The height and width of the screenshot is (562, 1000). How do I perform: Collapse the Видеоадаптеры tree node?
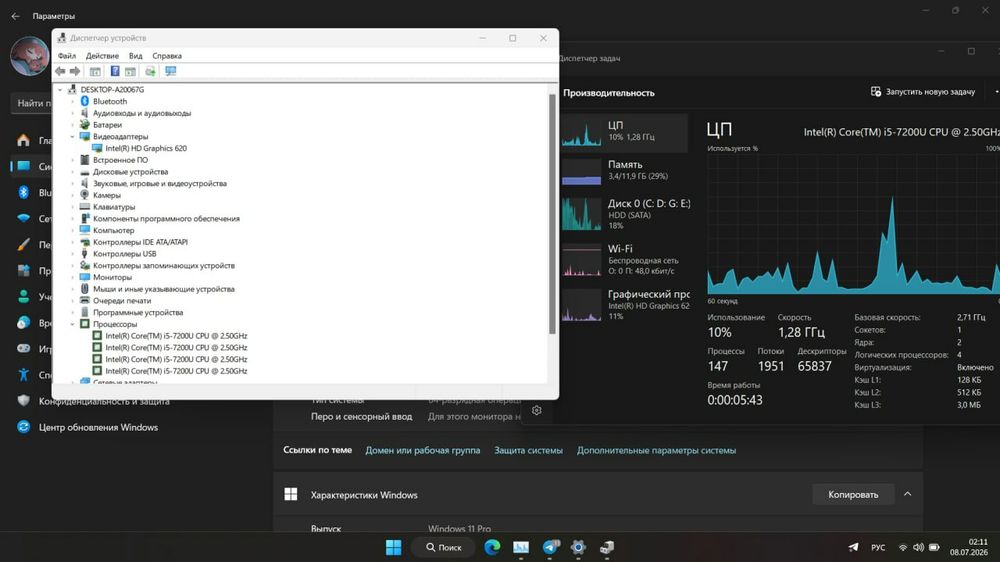click(73, 137)
